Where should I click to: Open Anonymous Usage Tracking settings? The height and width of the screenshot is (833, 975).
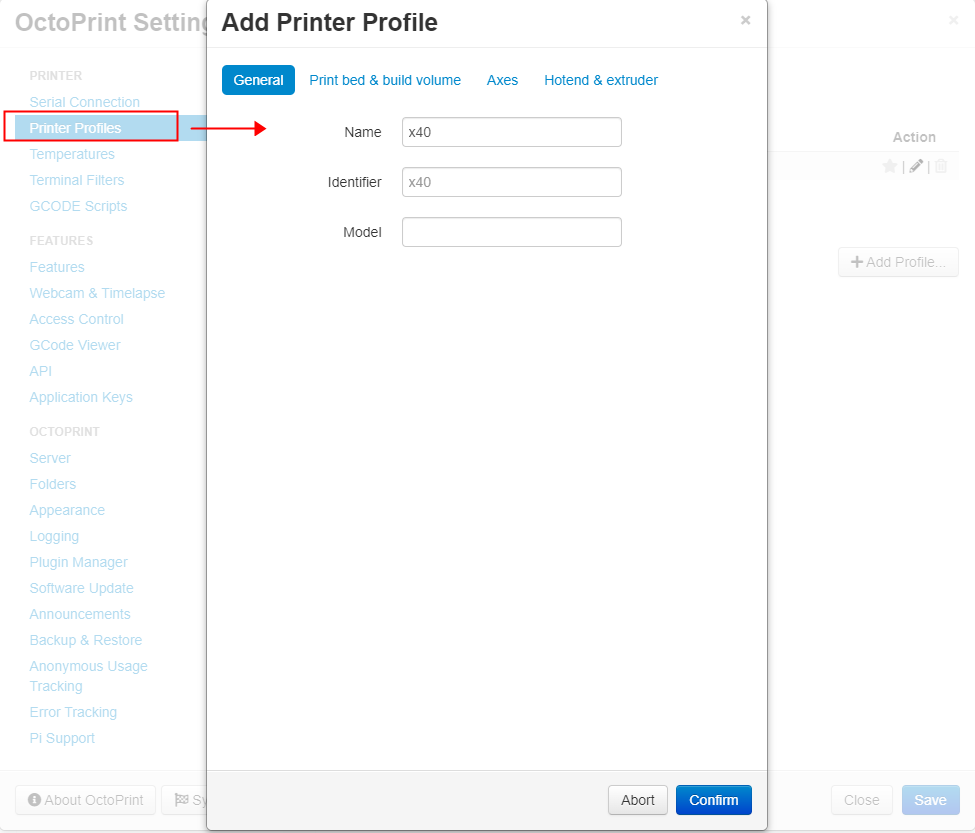point(88,676)
